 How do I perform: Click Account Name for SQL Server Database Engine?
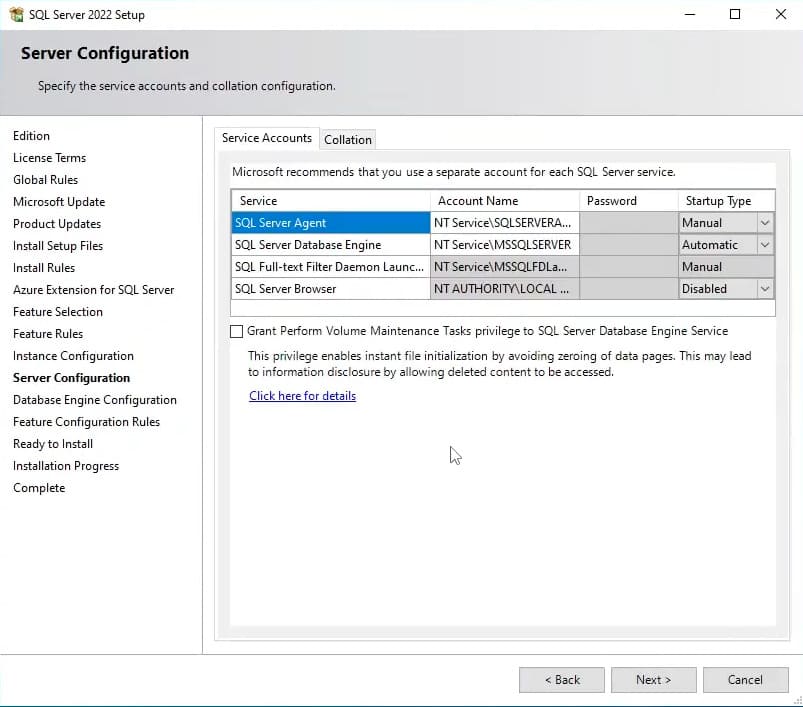click(504, 245)
